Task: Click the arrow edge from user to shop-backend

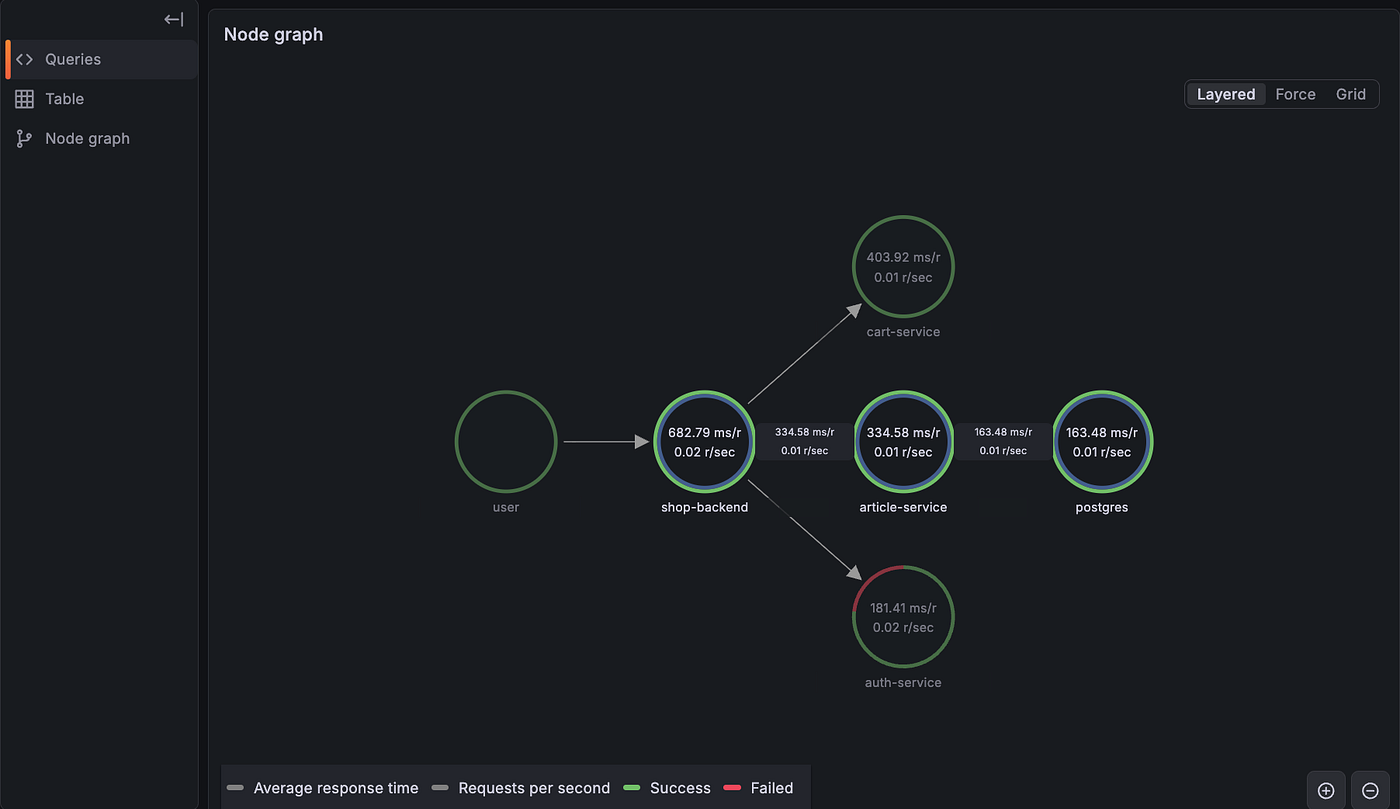Action: click(606, 441)
